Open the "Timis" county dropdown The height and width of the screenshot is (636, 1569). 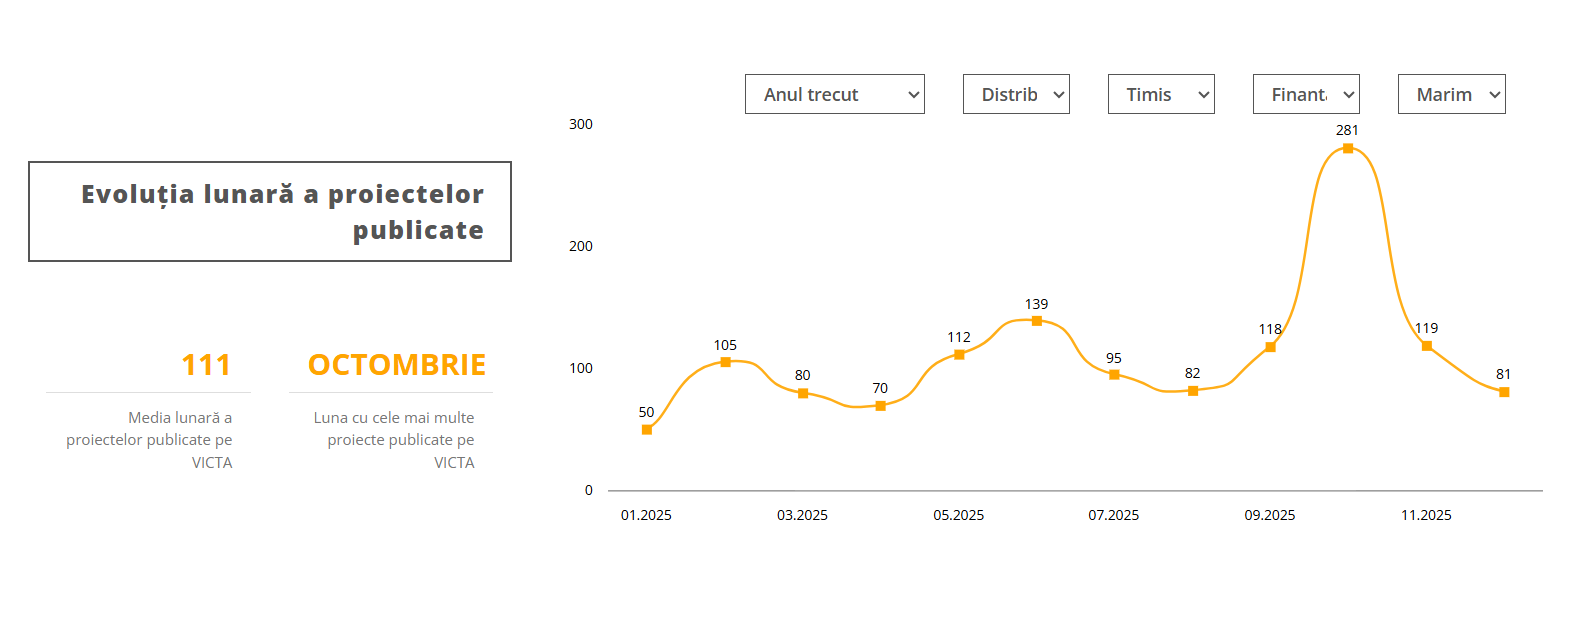coord(1161,94)
